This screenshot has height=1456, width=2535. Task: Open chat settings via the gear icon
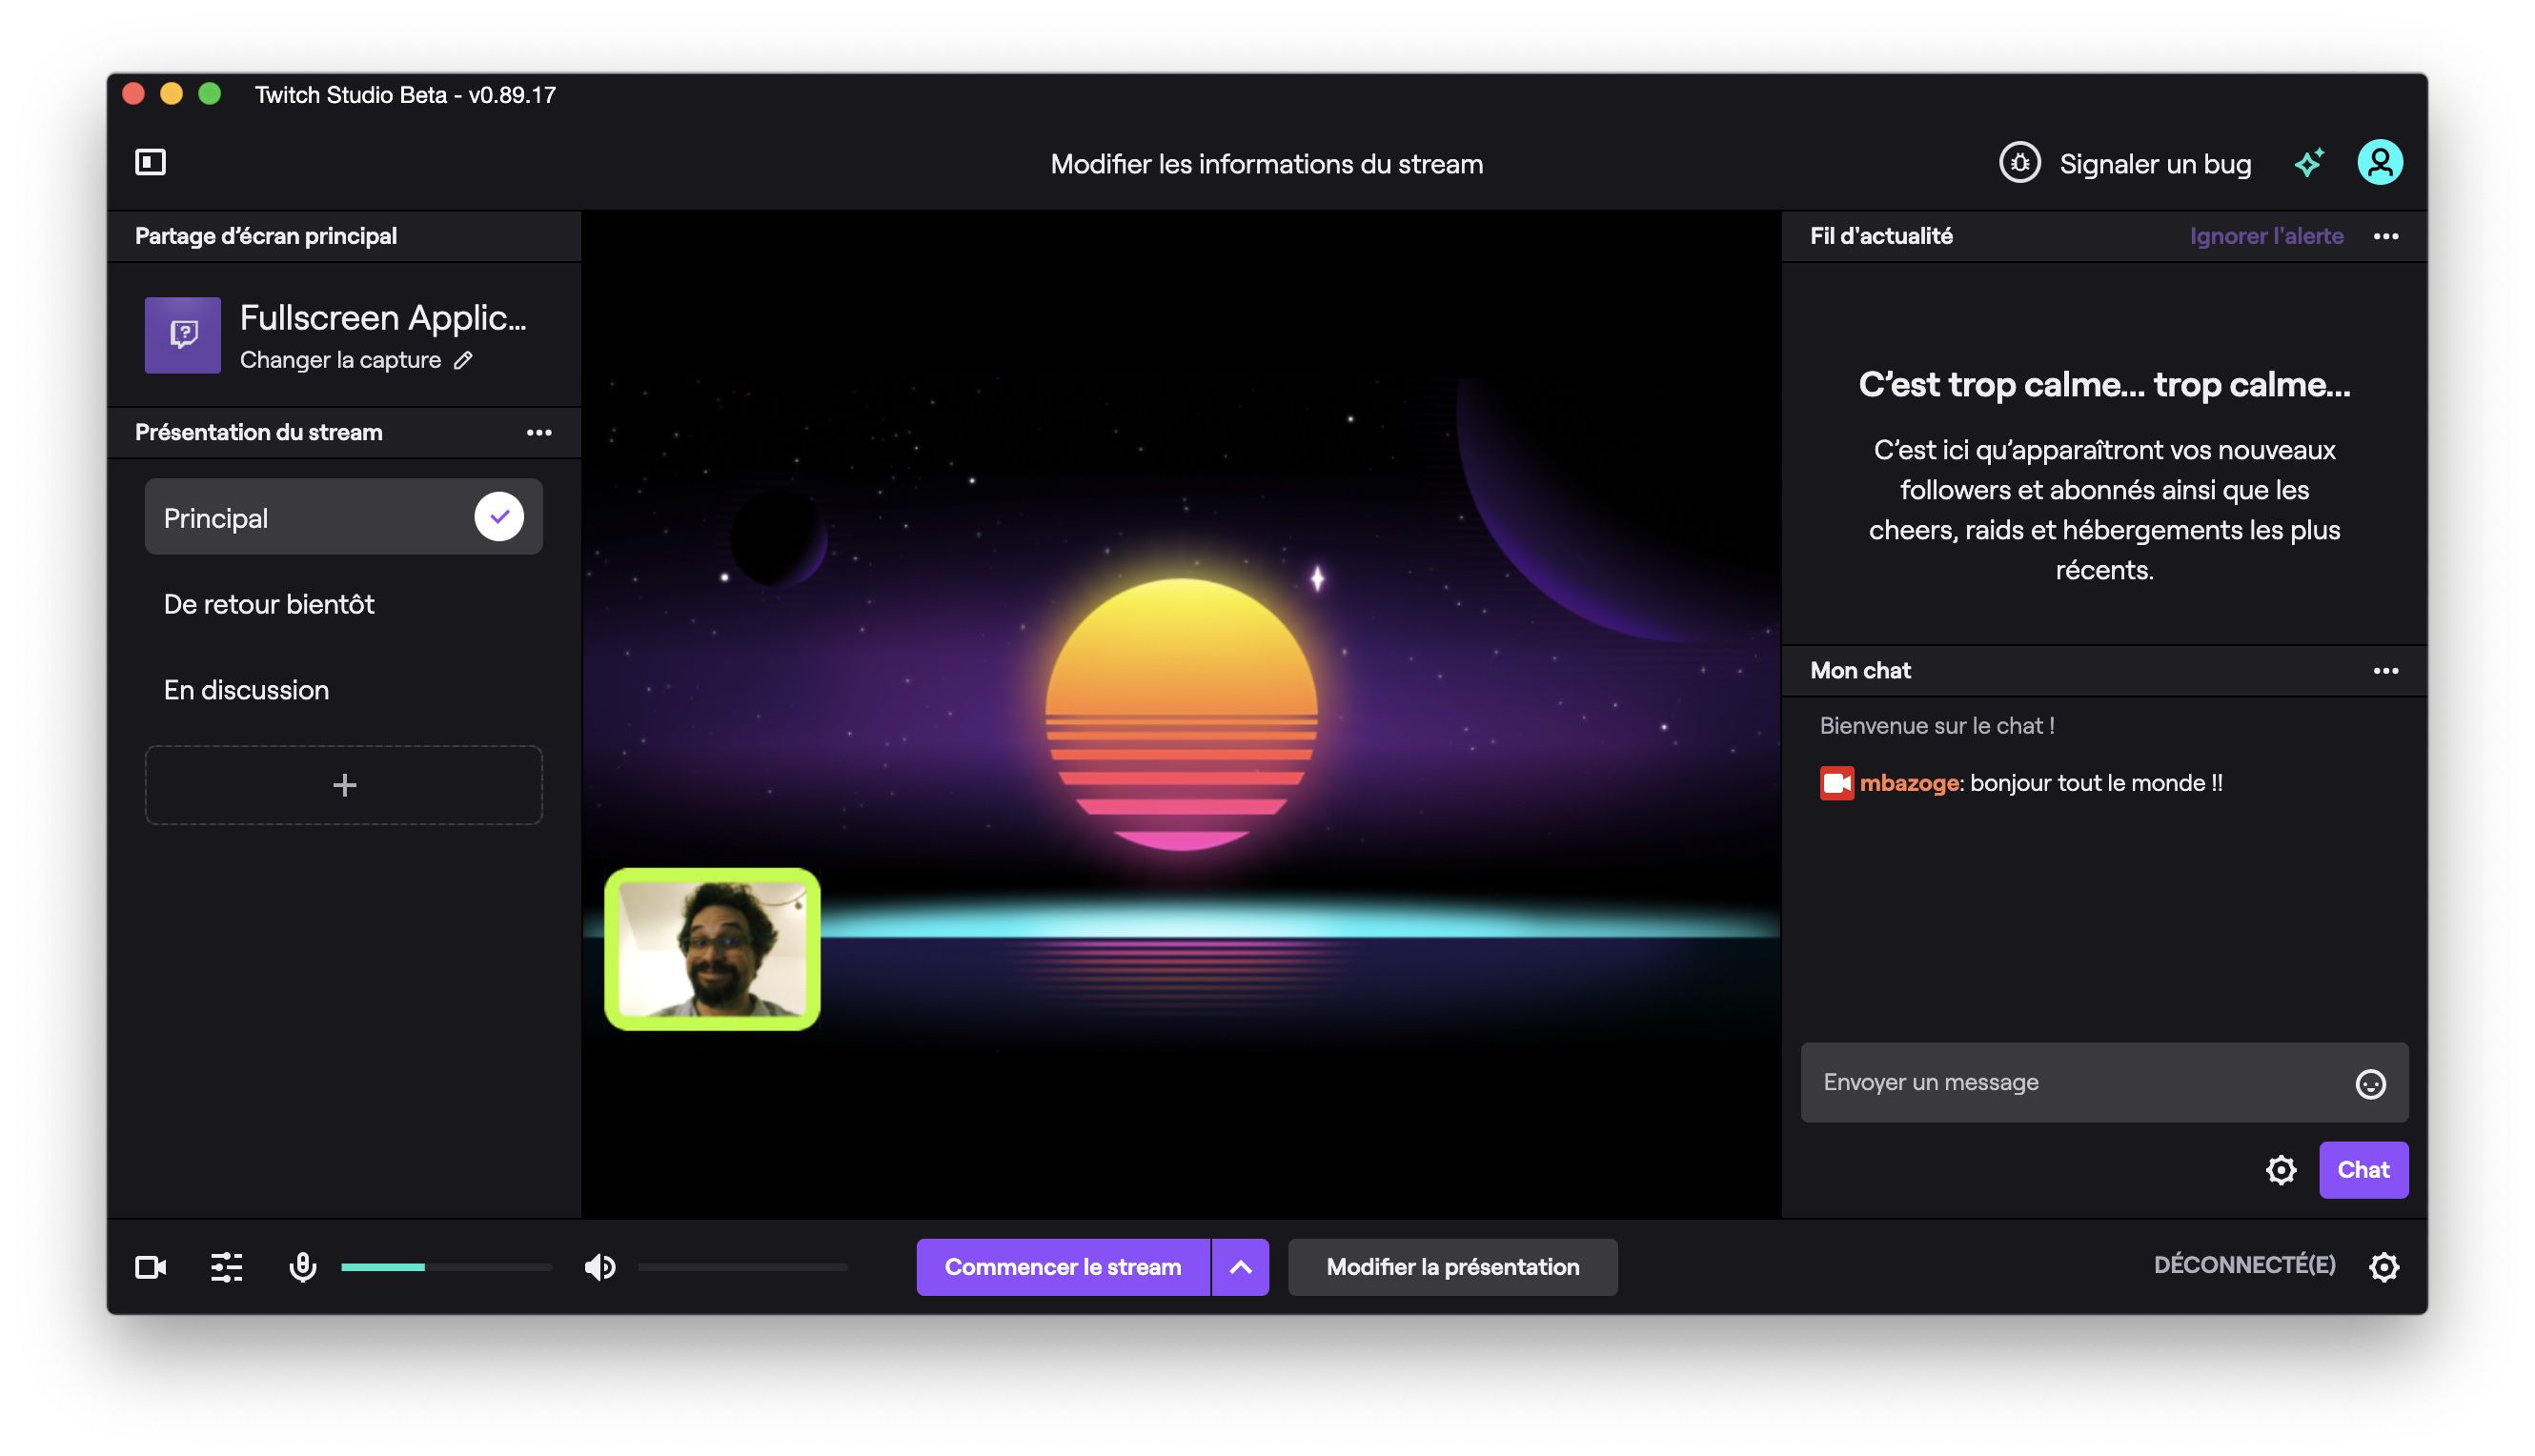2281,1169
